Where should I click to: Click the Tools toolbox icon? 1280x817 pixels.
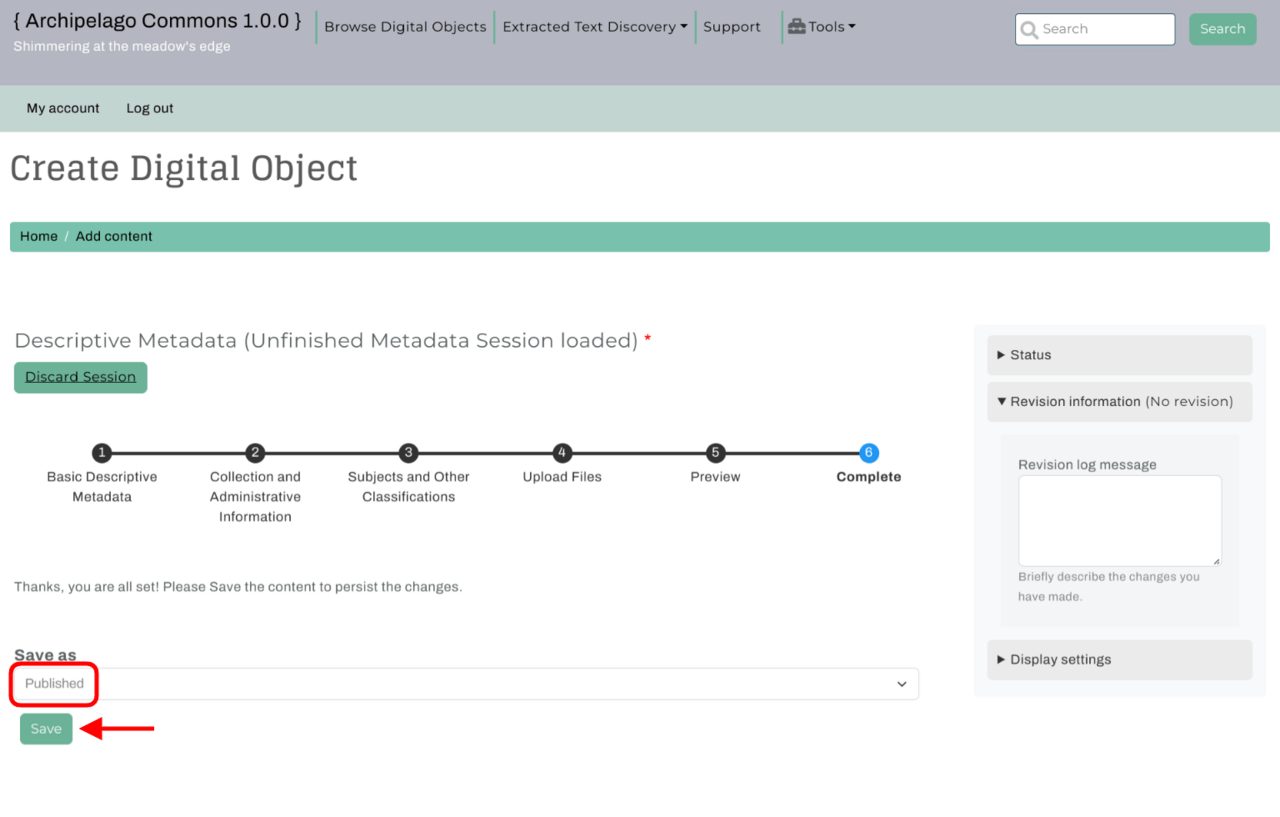click(796, 27)
